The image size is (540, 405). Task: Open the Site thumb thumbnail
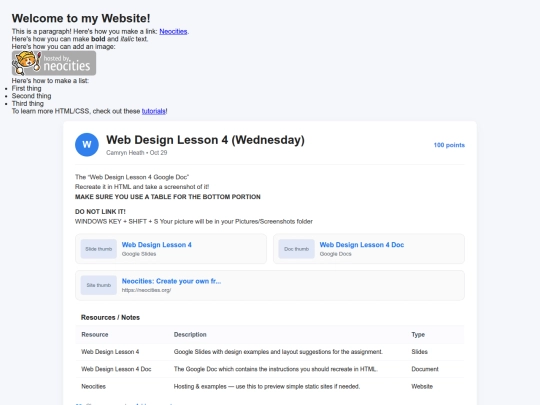click(x=98, y=285)
